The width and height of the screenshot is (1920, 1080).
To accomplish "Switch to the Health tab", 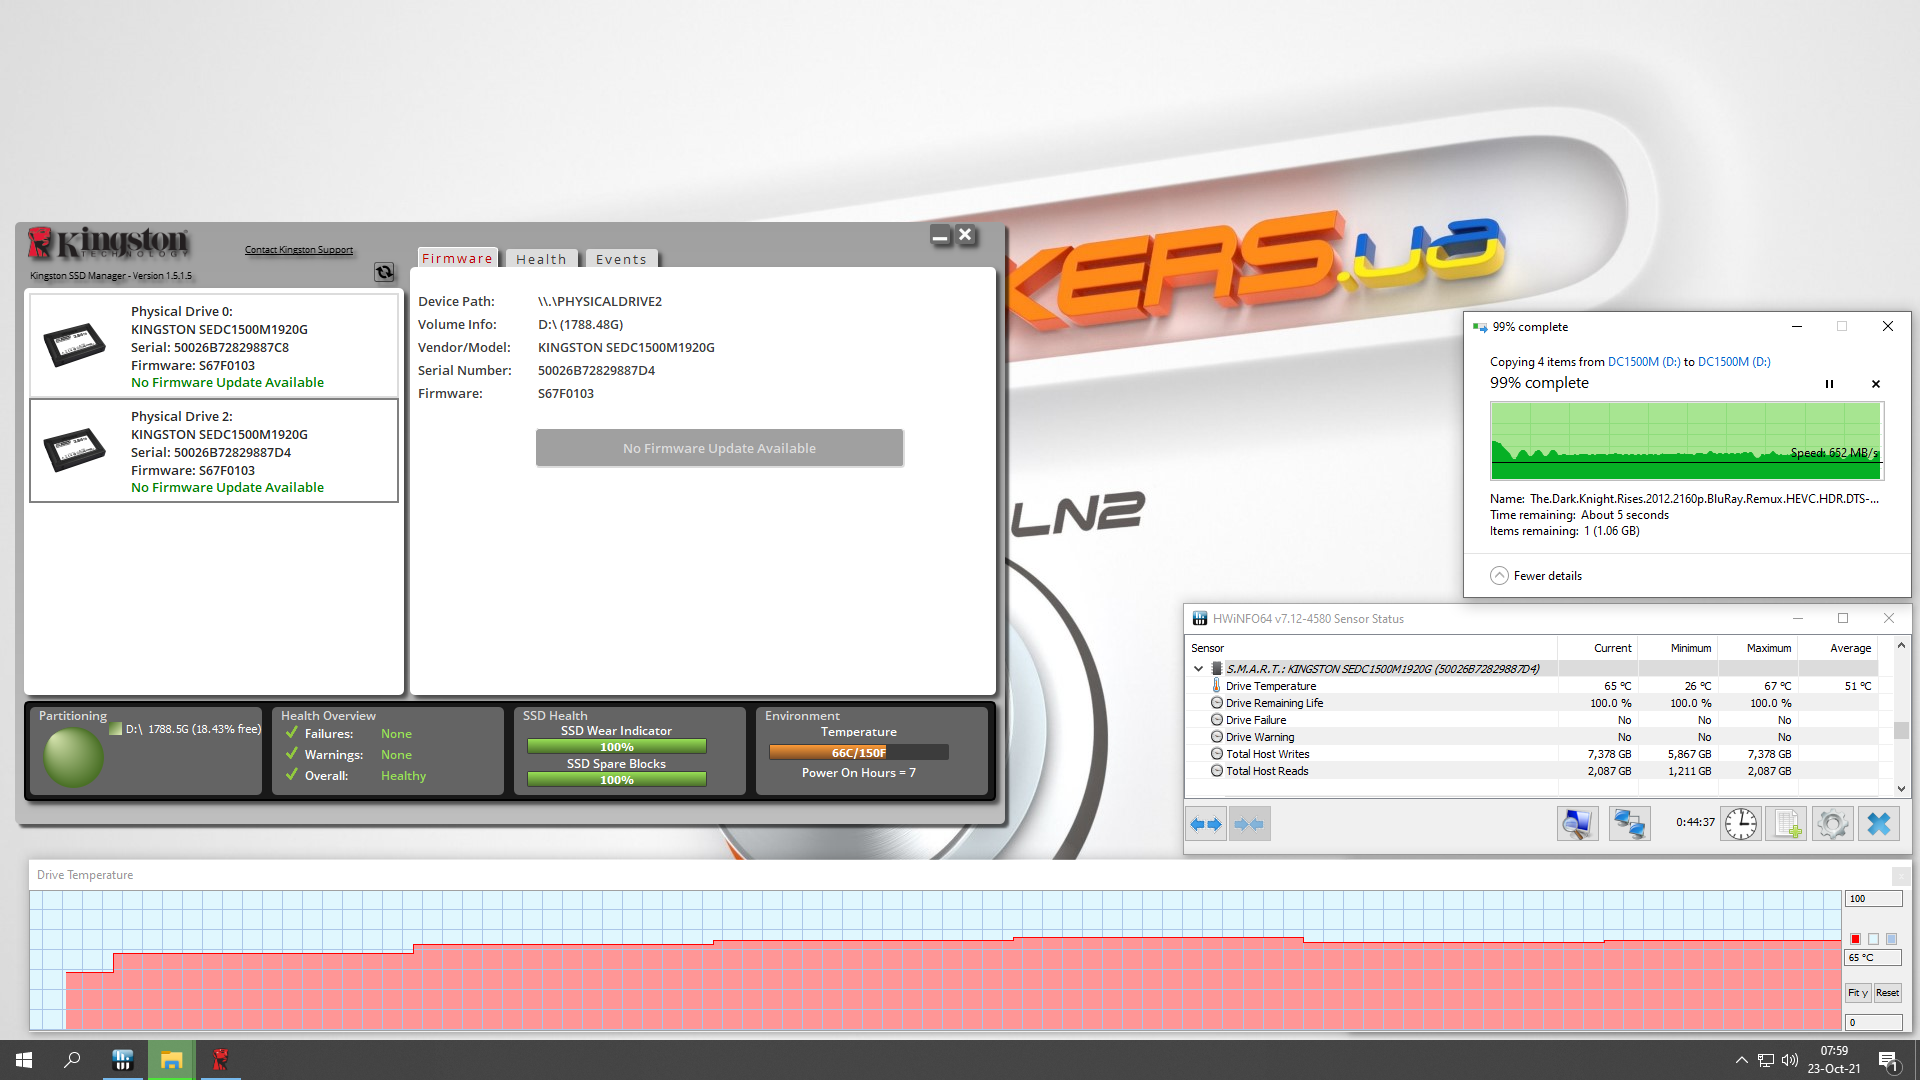I will pos(541,259).
